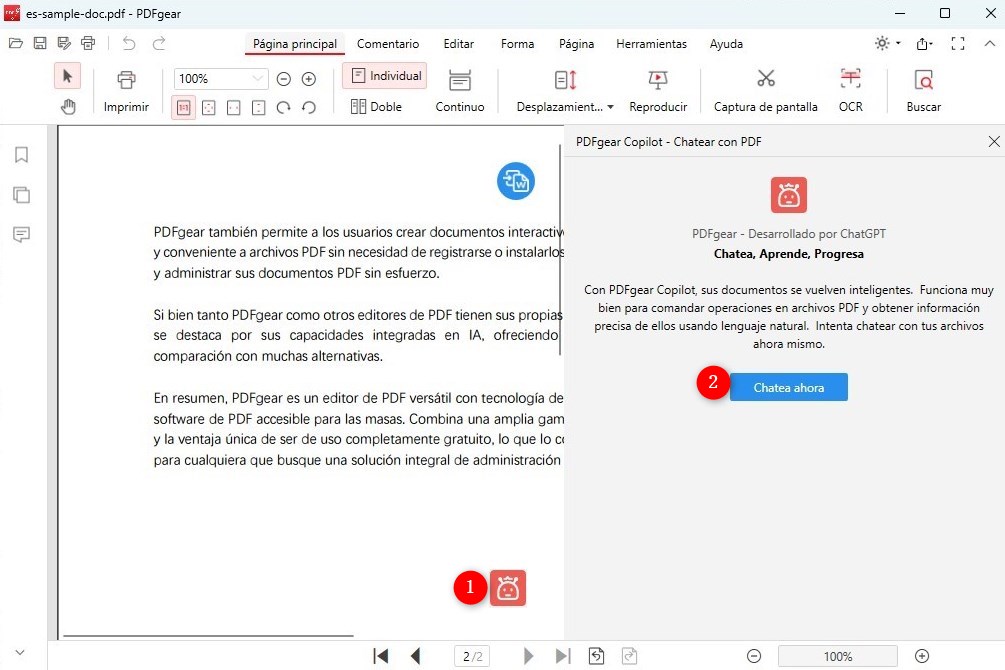
Task: Switch to the Editar tab
Action: pyautogui.click(x=459, y=44)
